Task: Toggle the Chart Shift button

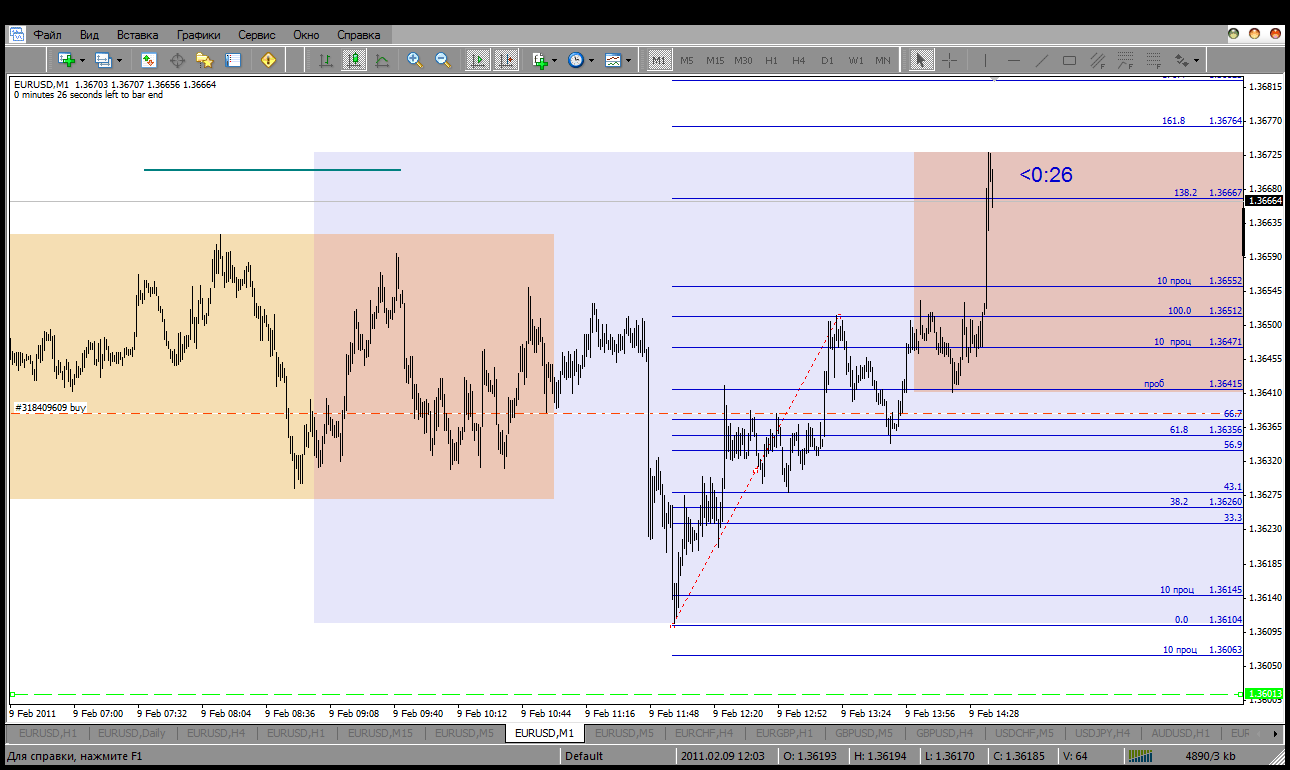Action: pyautogui.click(x=506, y=60)
